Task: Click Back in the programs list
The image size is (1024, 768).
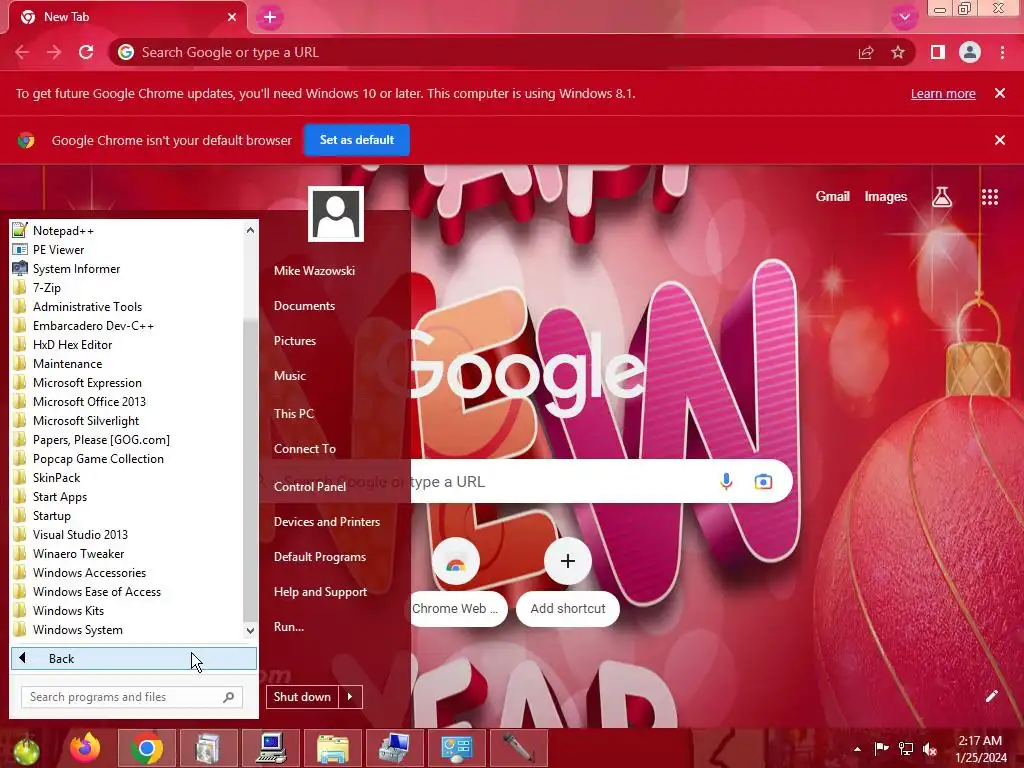Action: (x=134, y=658)
